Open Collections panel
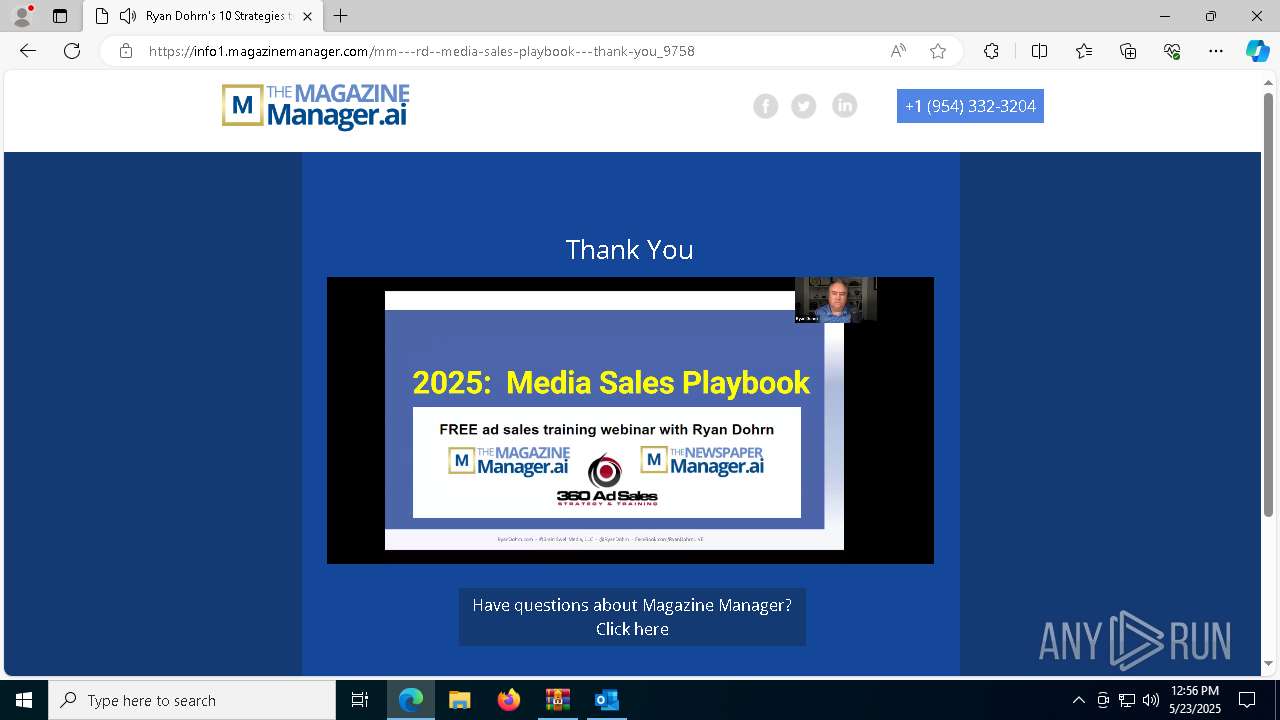The height and width of the screenshot is (720, 1280). (1128, 51)
